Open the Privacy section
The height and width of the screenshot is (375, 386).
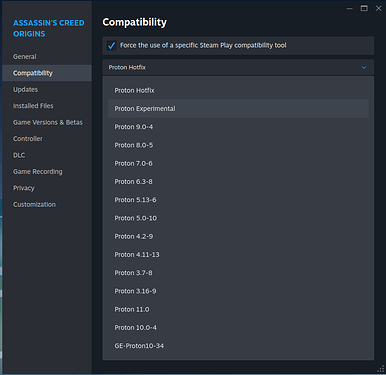(47, 188)
